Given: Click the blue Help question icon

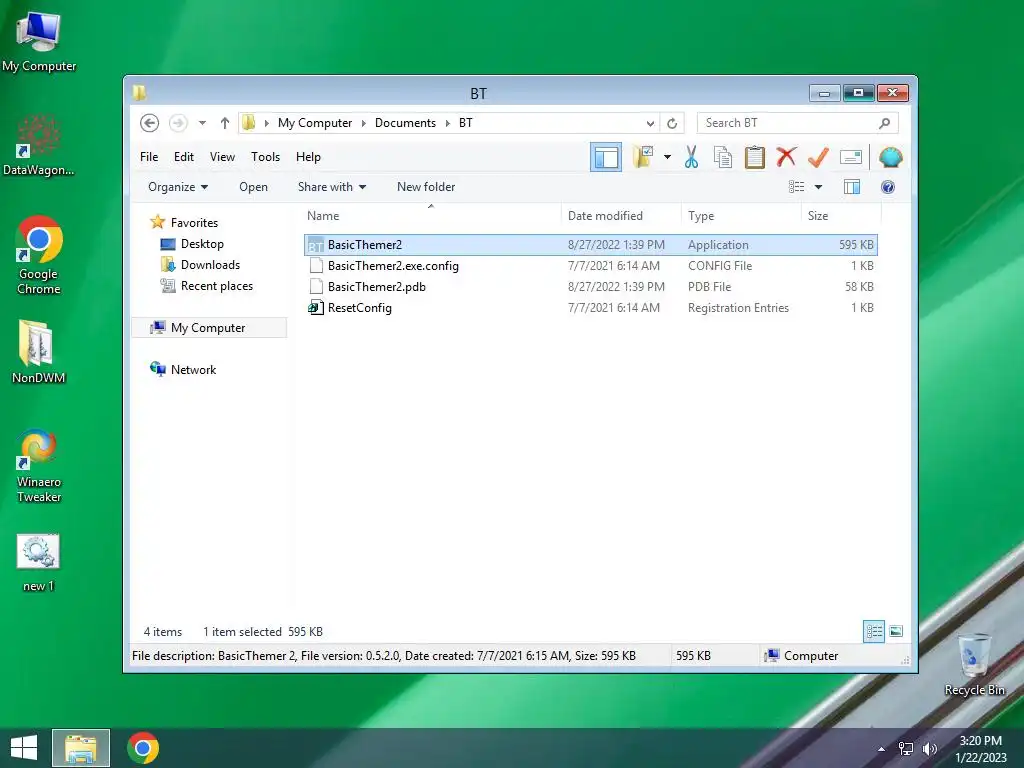Looking at the screenshot, I should click(888, 187).
